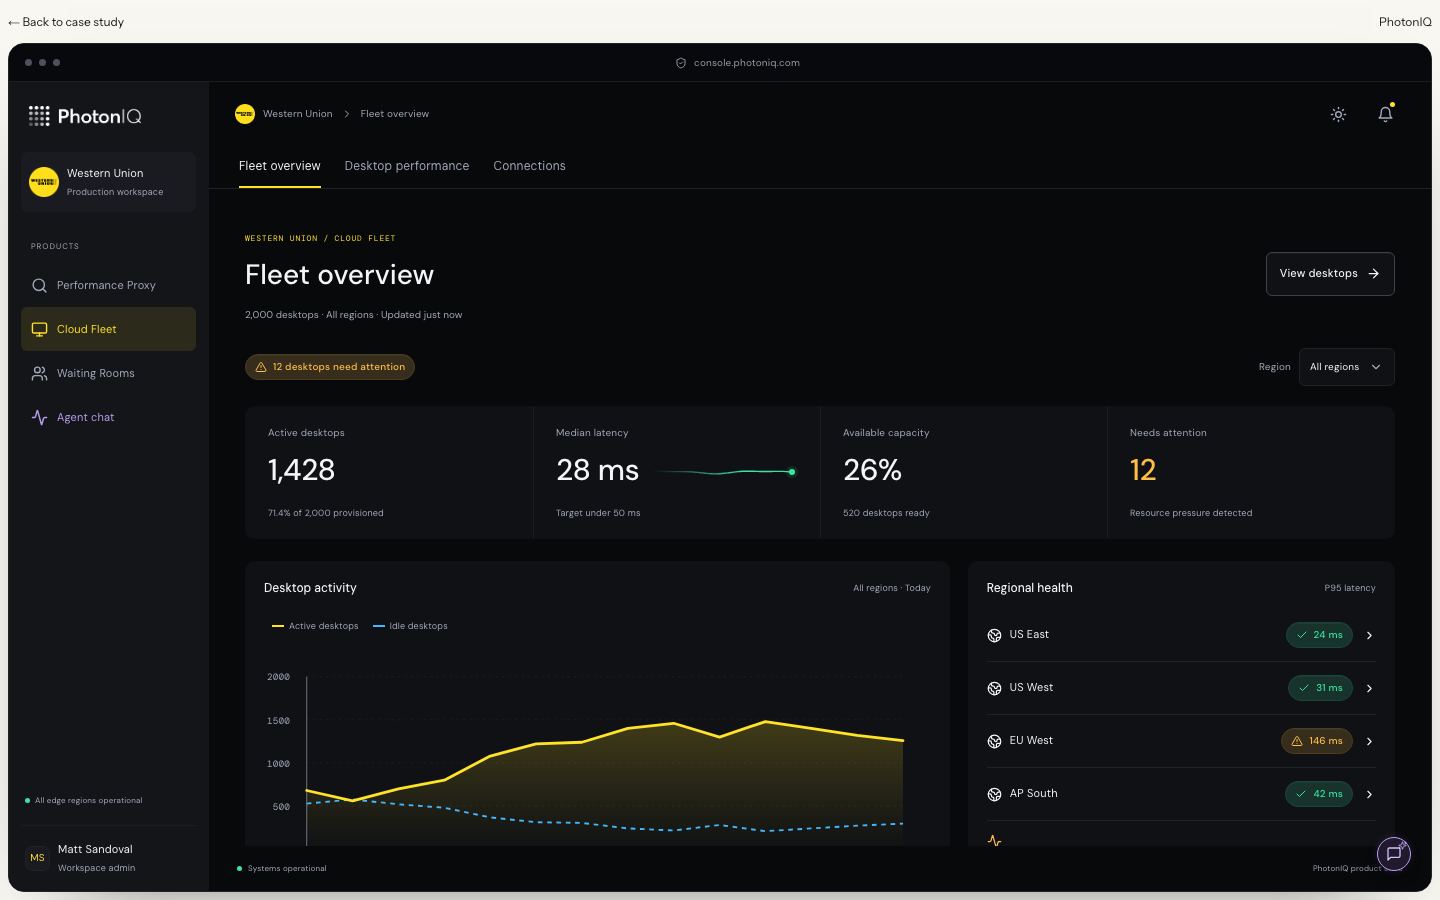
Task: Click the globe icon beside US East
Action: click(994, 635)
